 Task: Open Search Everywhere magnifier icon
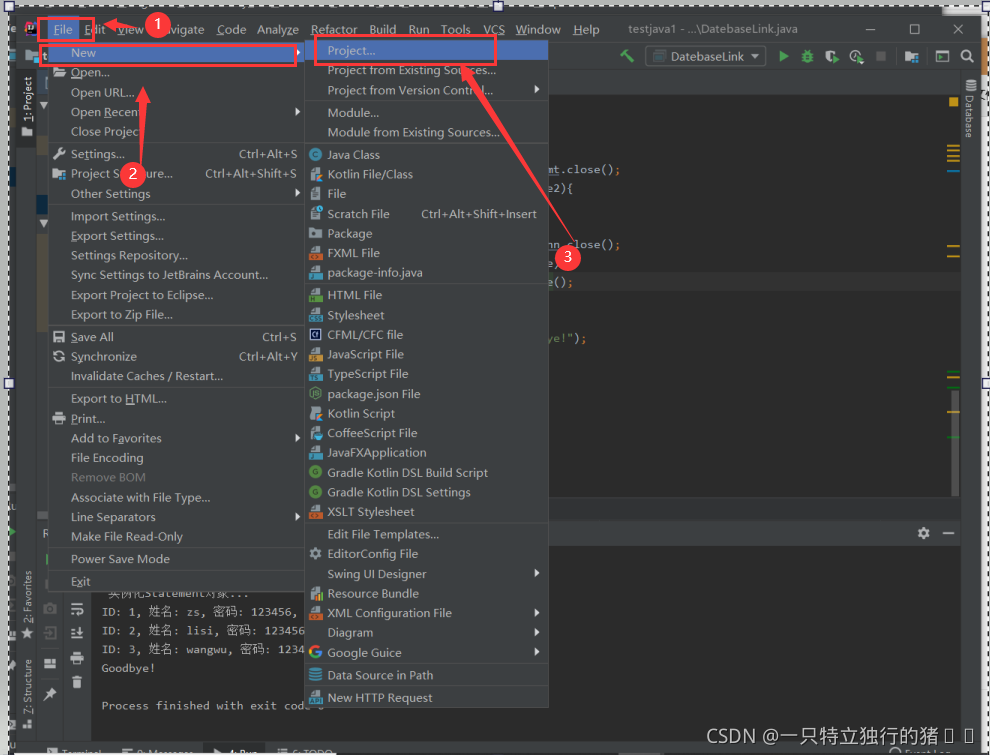967,56
